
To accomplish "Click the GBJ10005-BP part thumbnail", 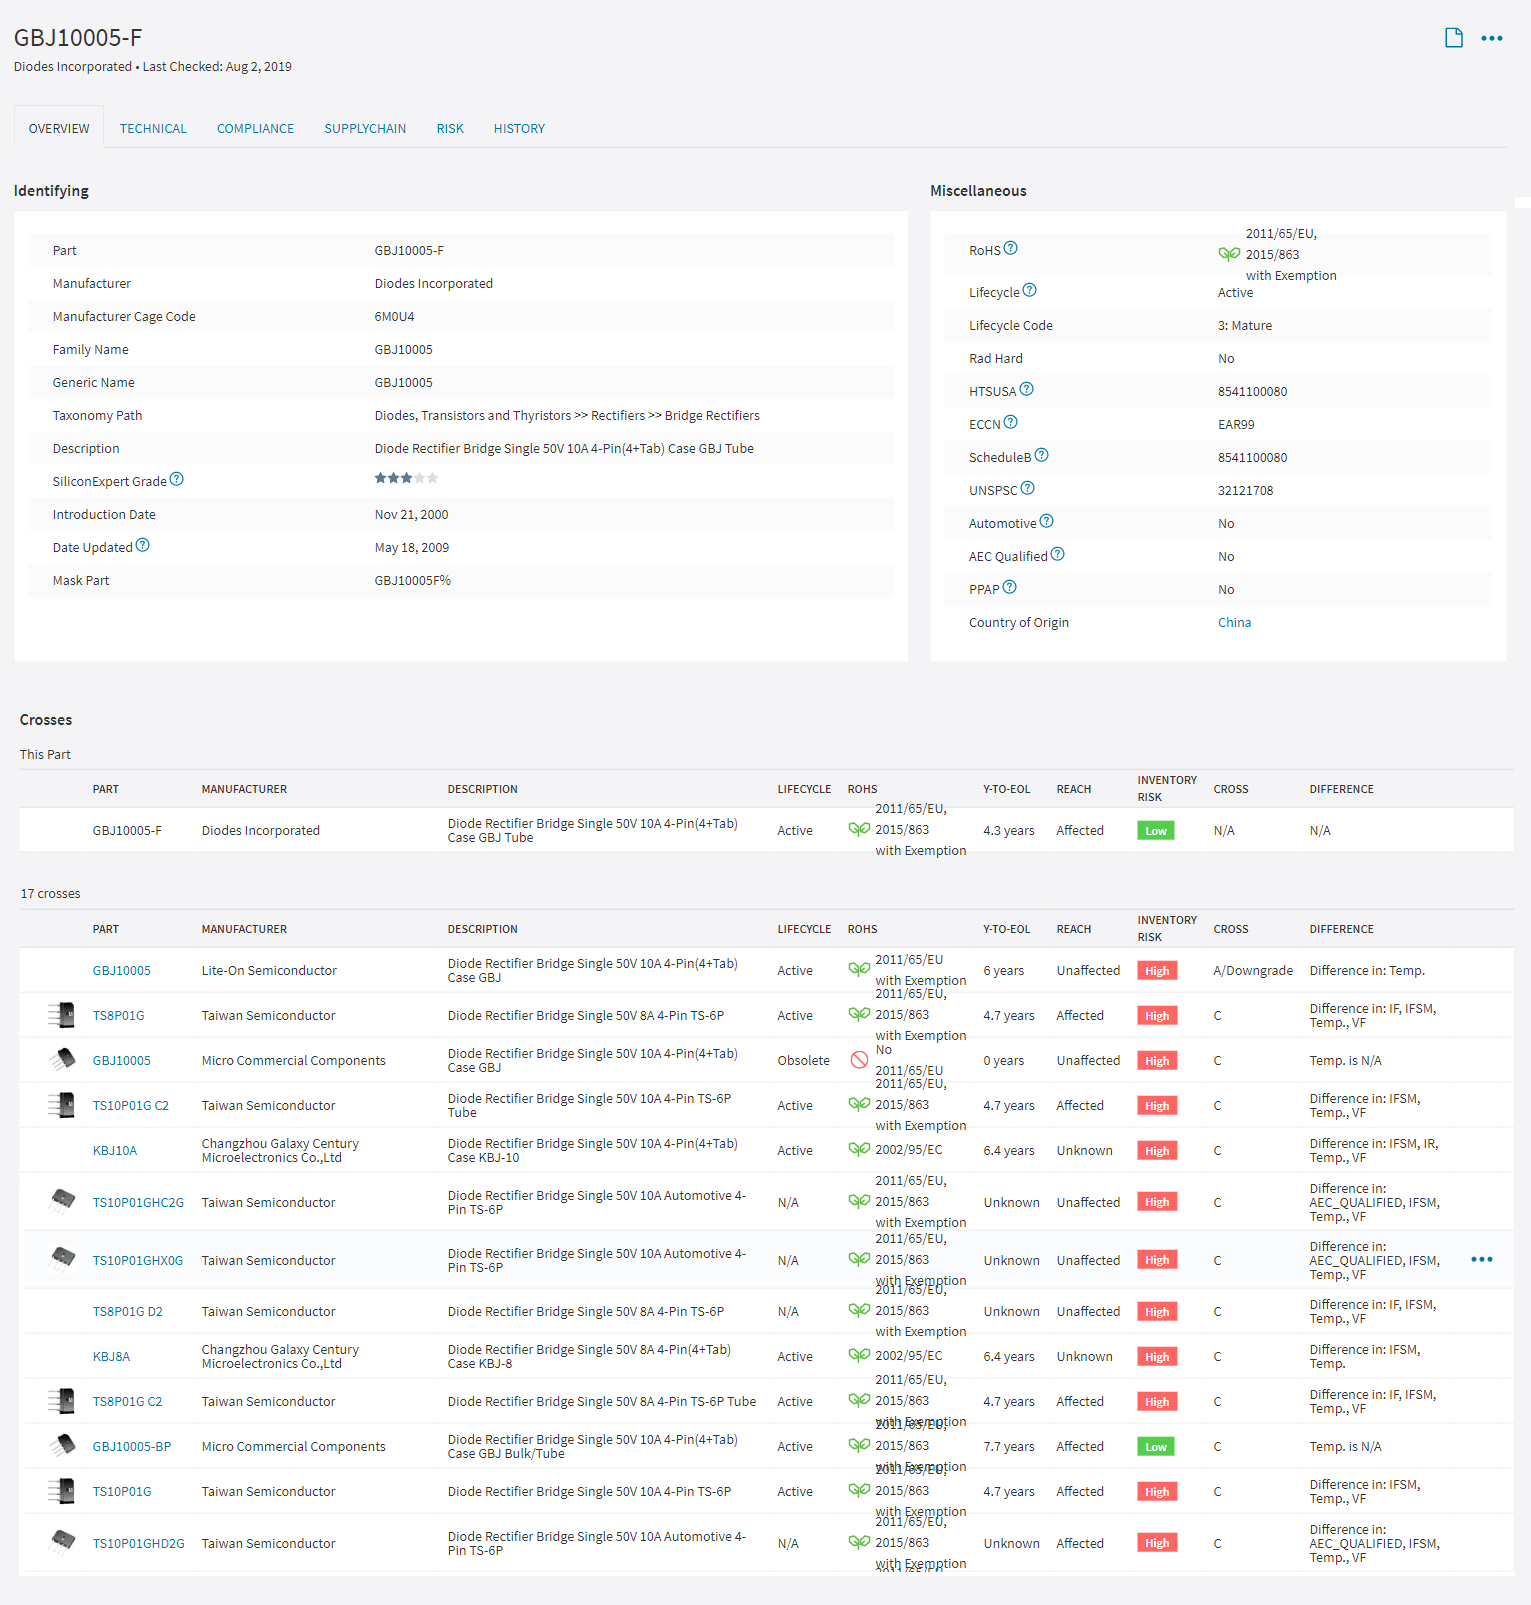I will tap(62, 1445).
